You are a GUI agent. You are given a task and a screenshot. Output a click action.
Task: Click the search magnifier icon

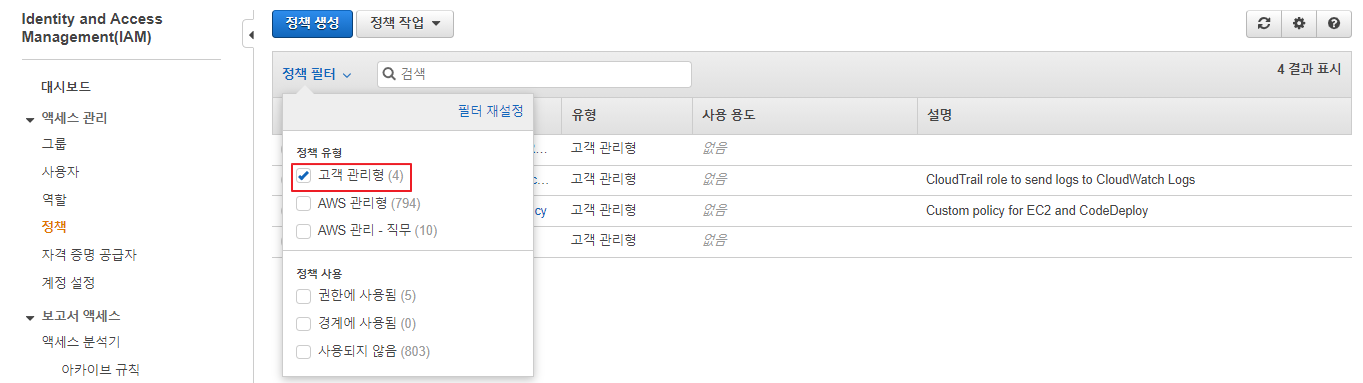click(390, 74)
